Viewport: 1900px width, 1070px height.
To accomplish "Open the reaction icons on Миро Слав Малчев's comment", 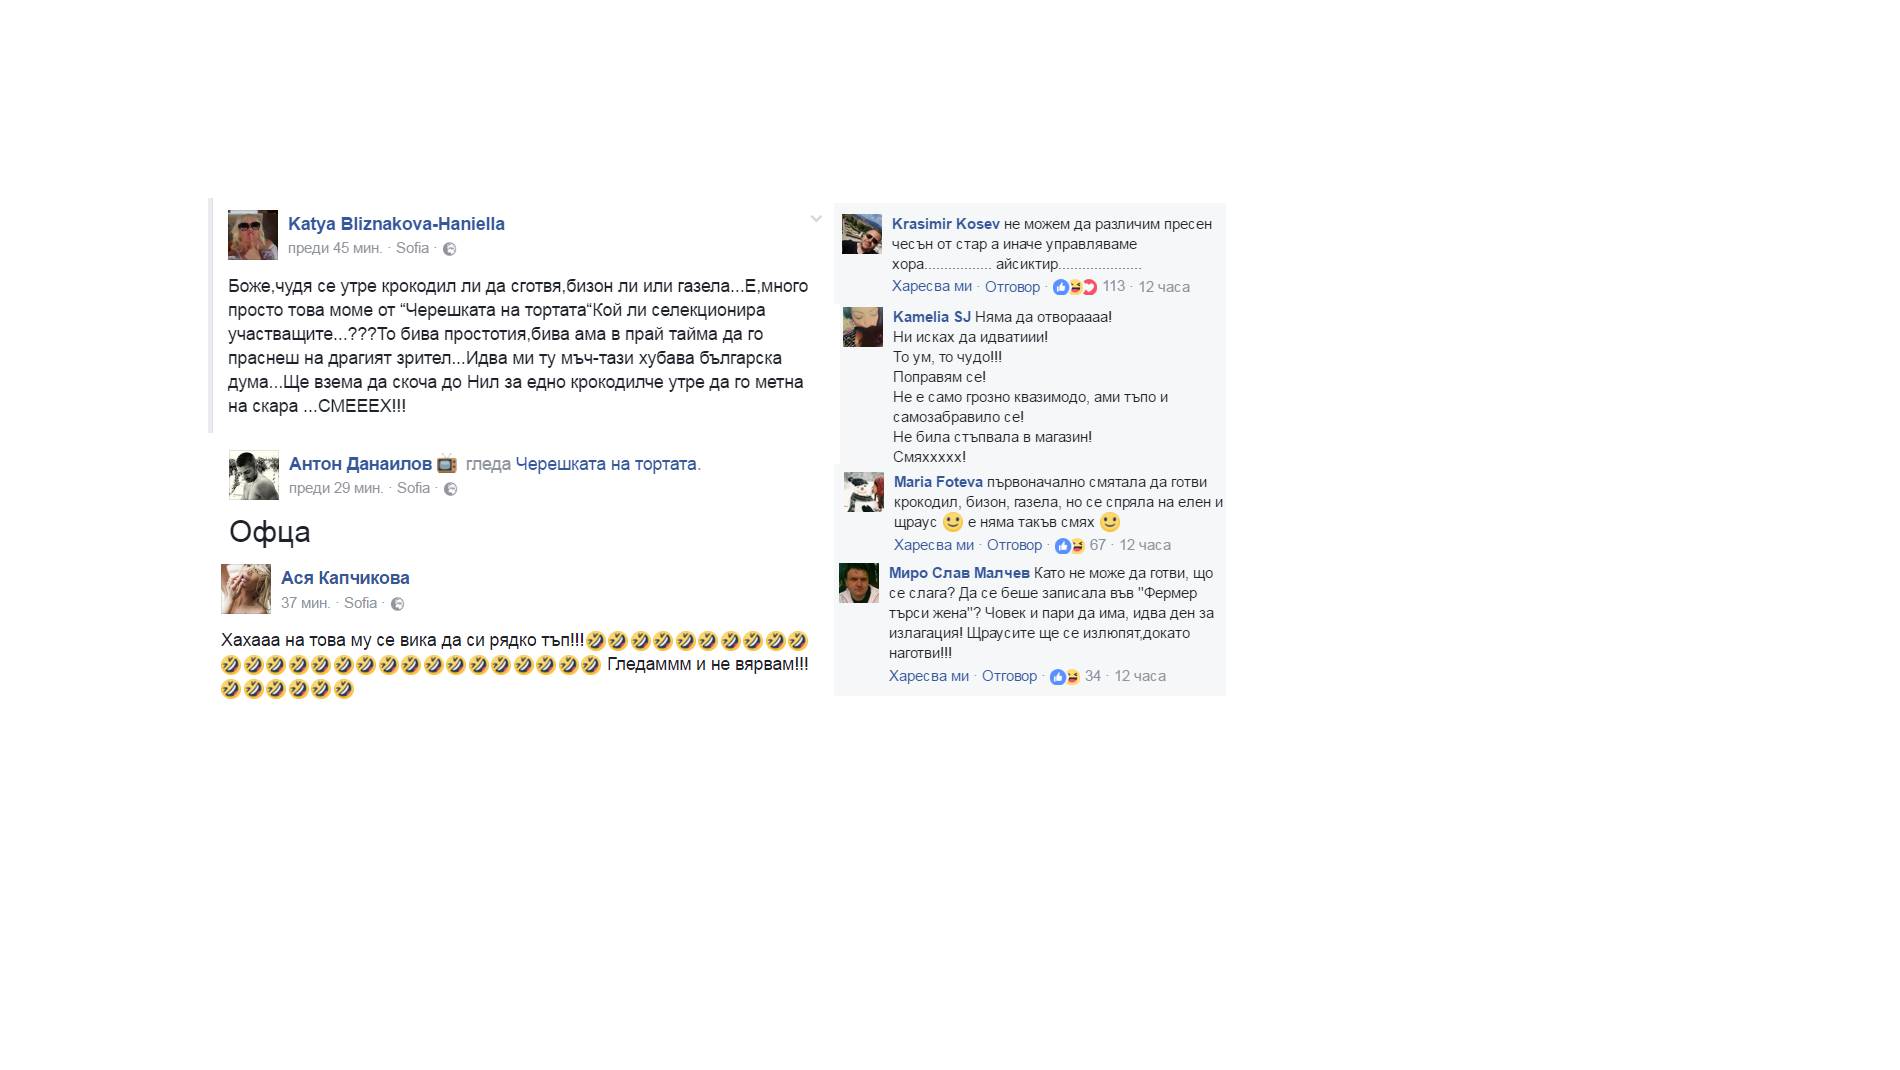I will click(x=1065, y=677).
